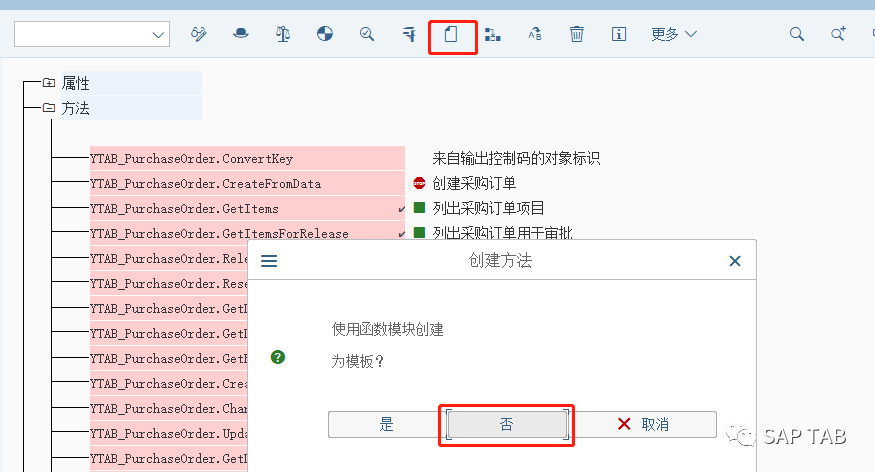Screen dimensions: 875x472
Task: Click the green square beside 列出采购订单用于审批
Action: [419, 233]
